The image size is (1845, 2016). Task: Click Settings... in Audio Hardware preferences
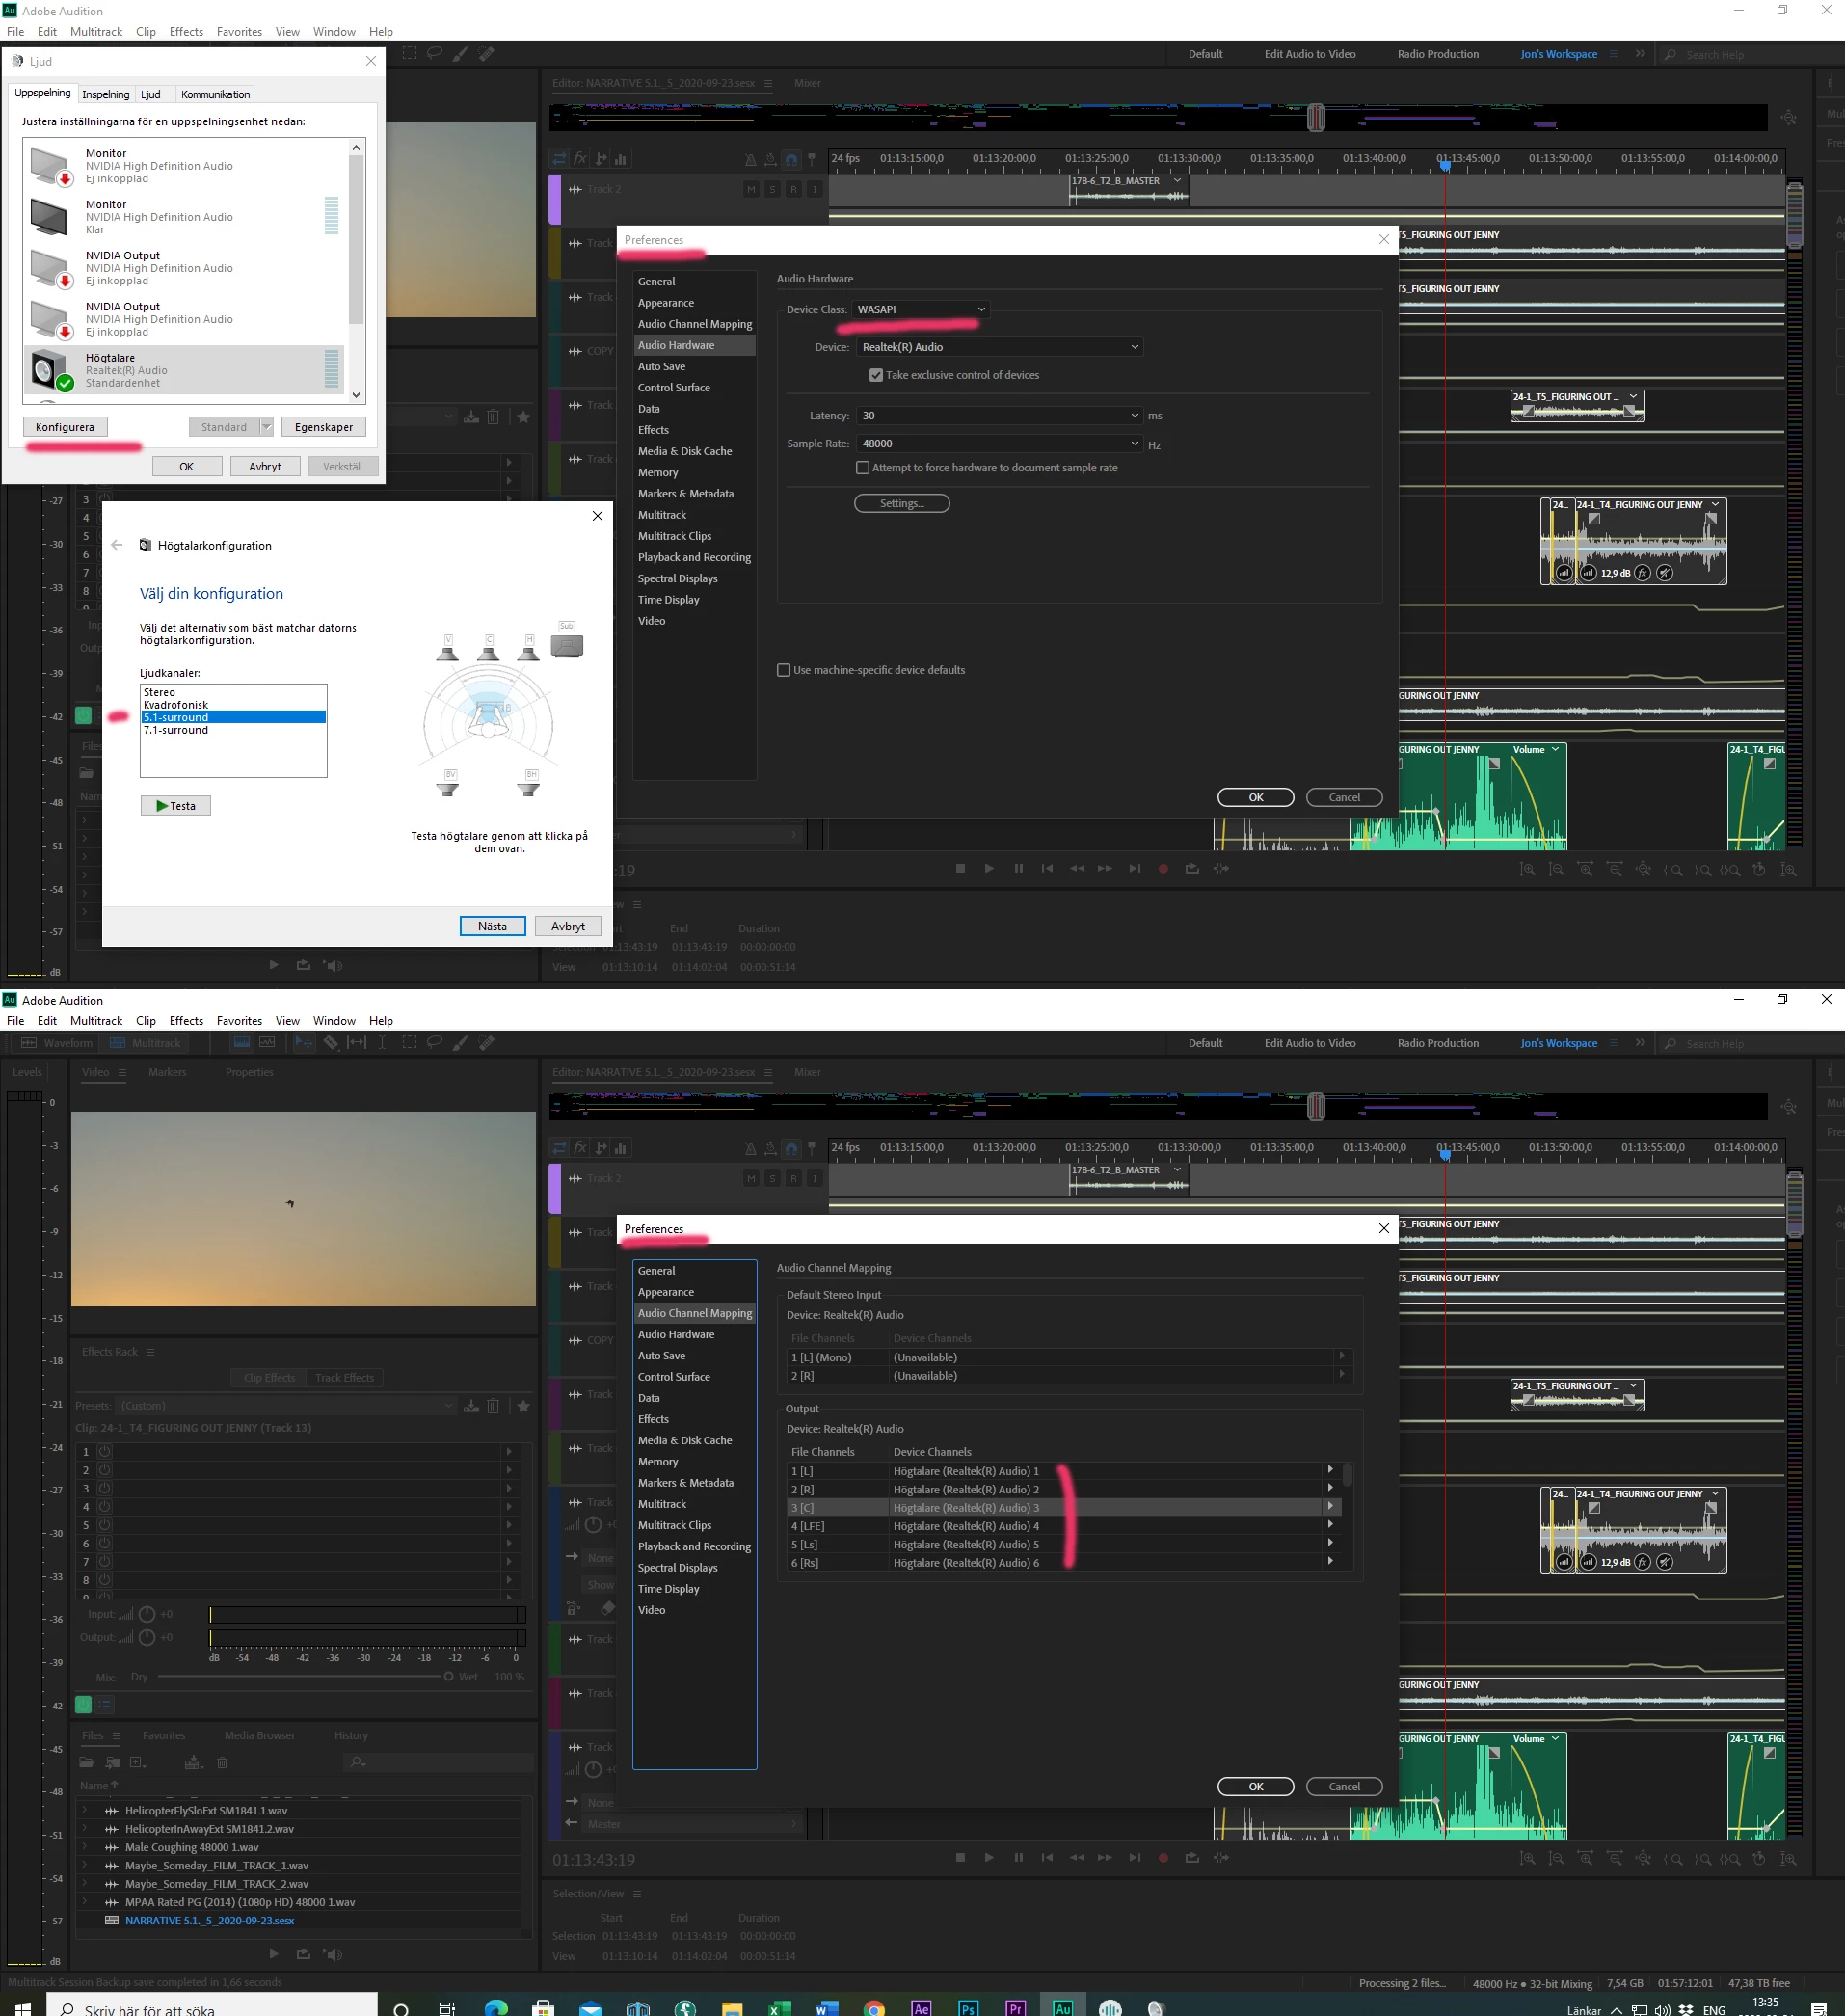(901, 503)
